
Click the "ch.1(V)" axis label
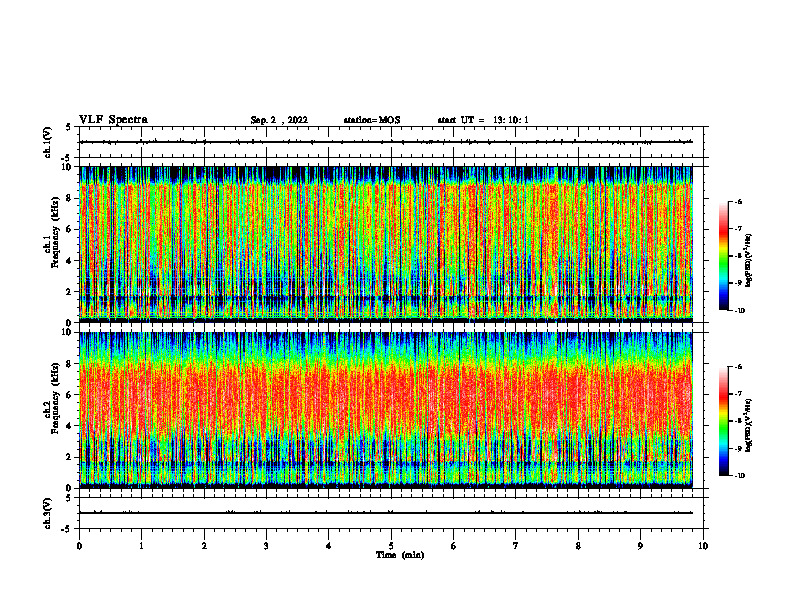(x=47, y=142)
